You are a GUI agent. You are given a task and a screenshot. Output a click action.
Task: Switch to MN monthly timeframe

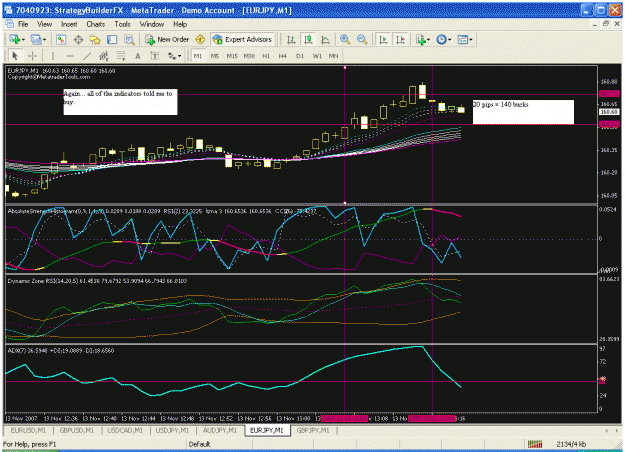click(x=334, y=56)
